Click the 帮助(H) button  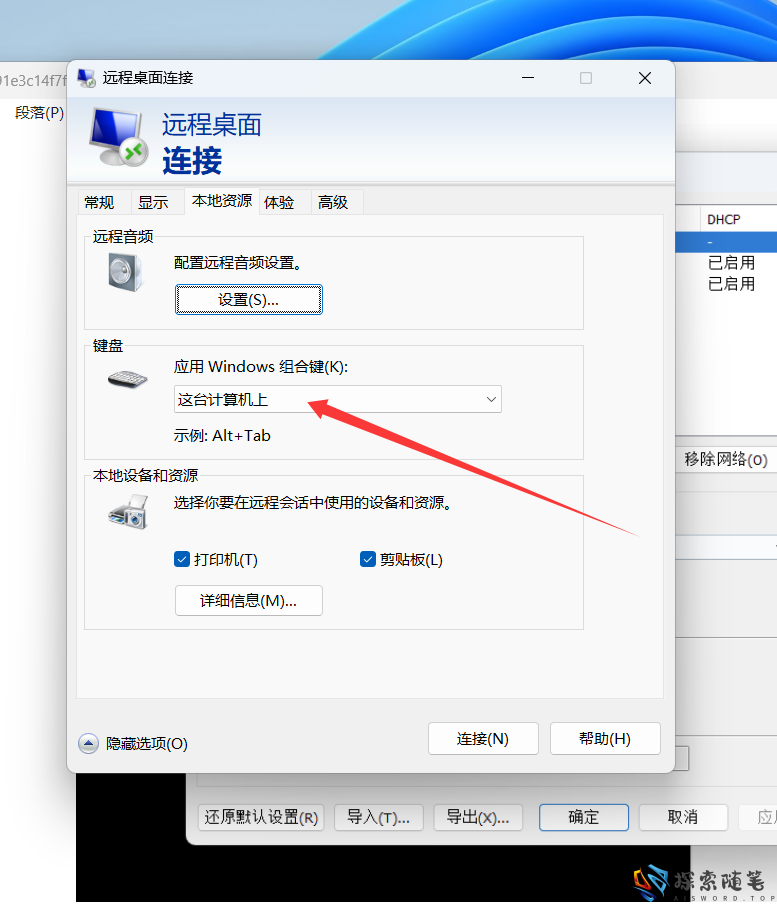pos(604,739)
